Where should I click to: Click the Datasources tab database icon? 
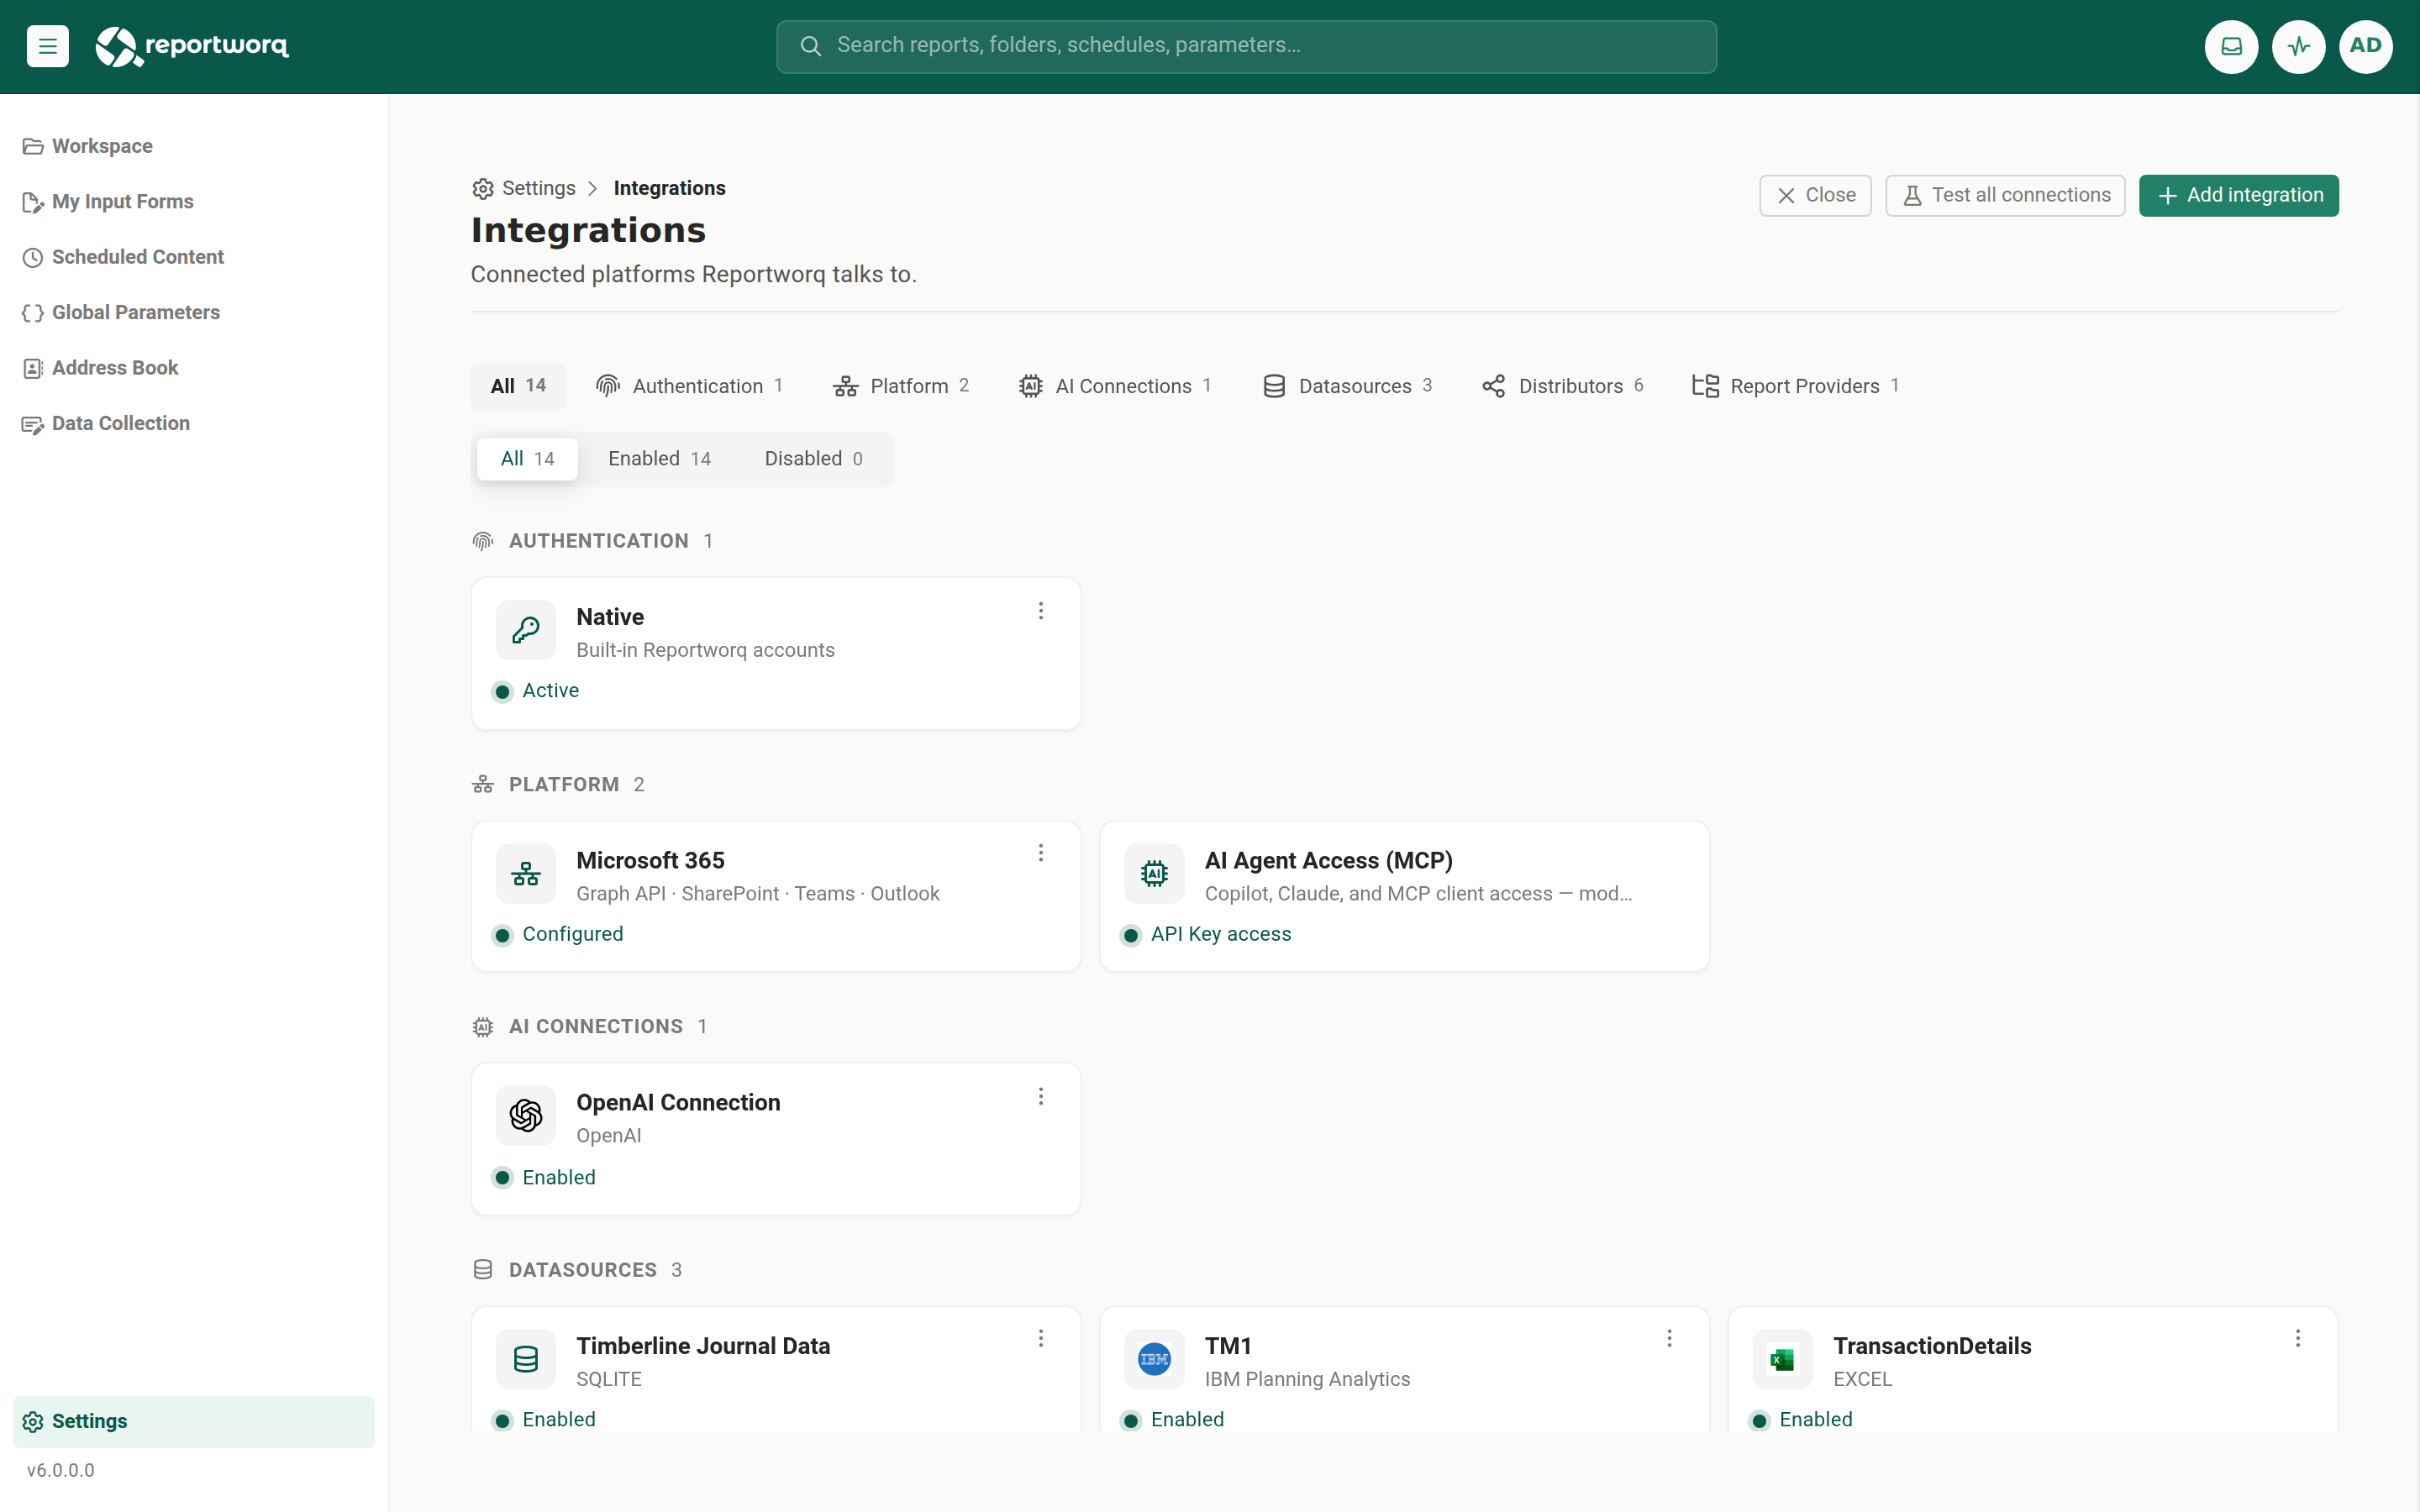[x=1274, y=386]
